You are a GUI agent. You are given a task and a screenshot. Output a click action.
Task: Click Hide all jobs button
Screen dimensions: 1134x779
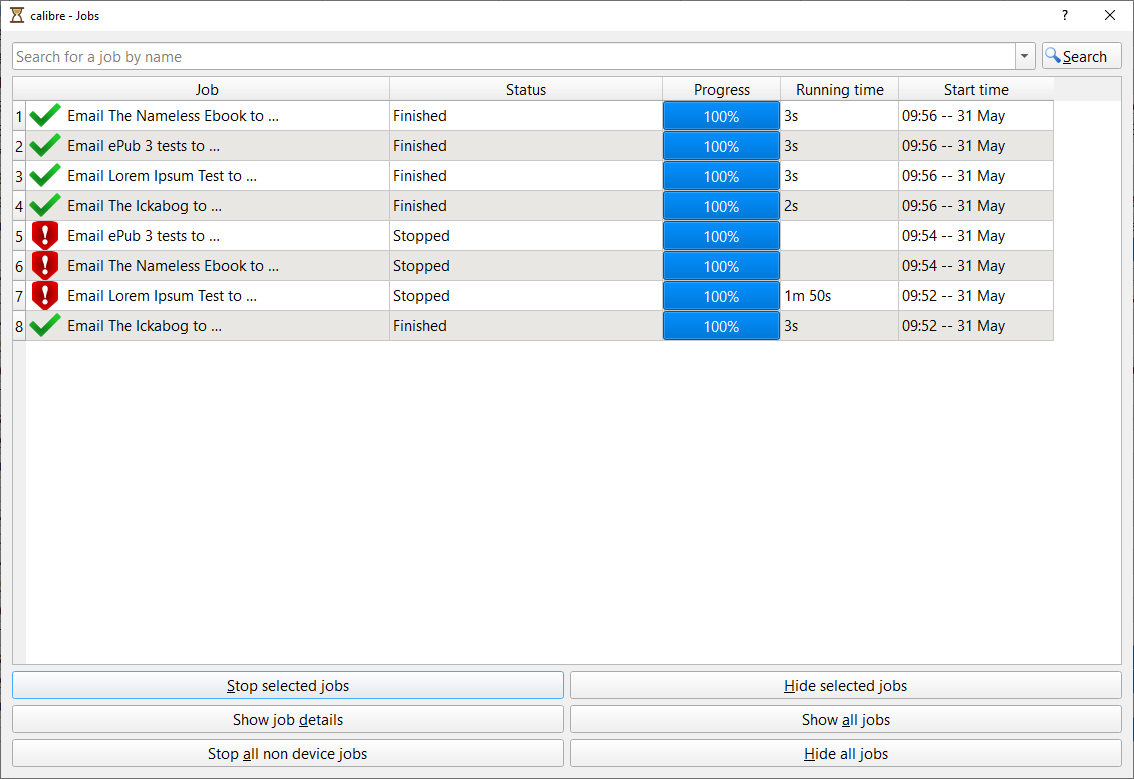[x=845, y=754]
